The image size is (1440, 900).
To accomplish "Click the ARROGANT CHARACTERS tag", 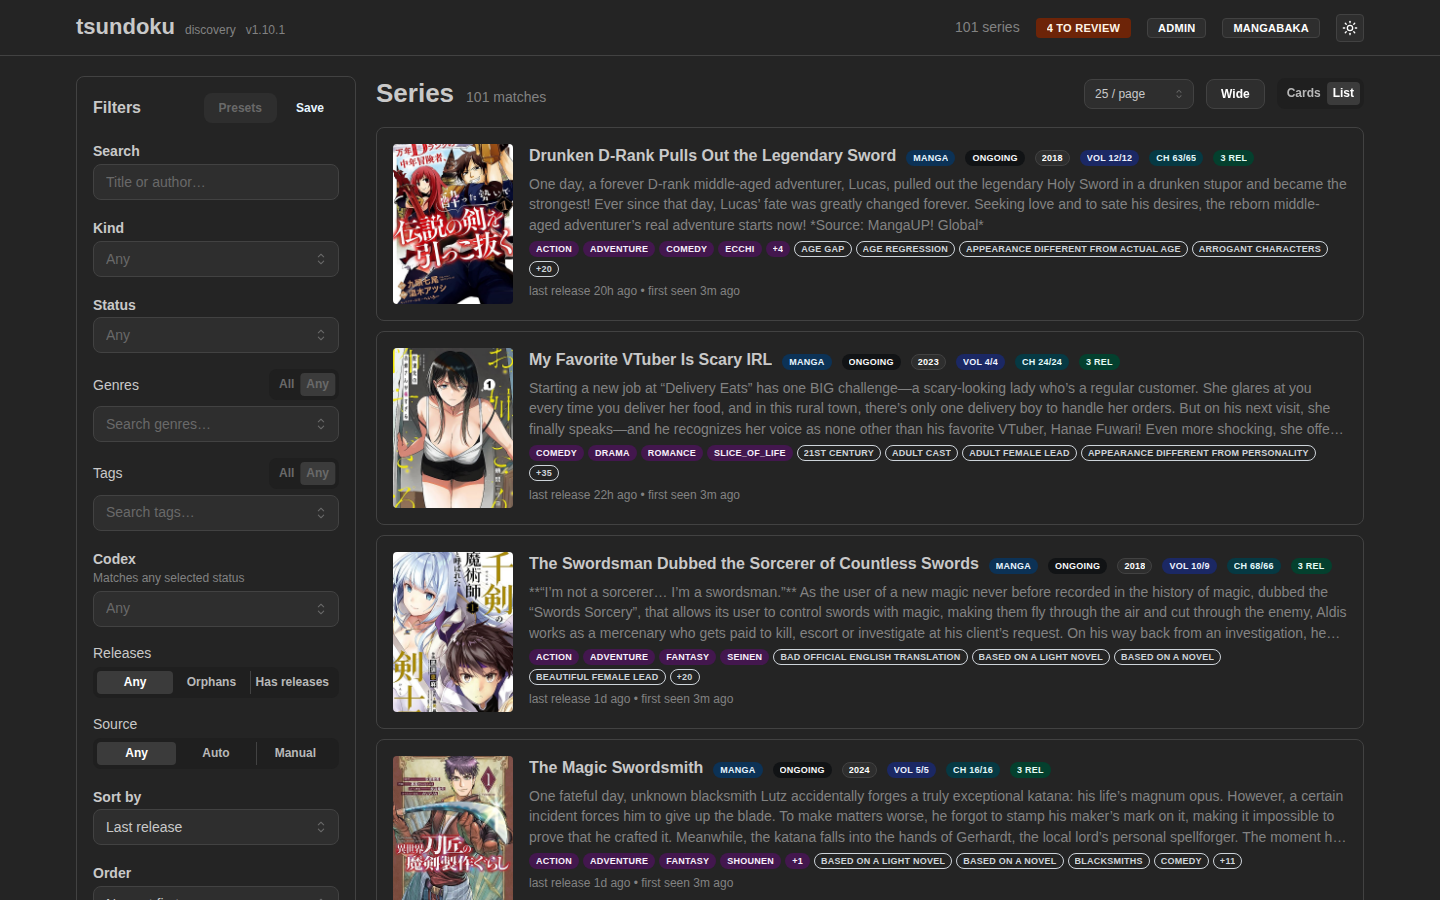I will click(1260, 249).
